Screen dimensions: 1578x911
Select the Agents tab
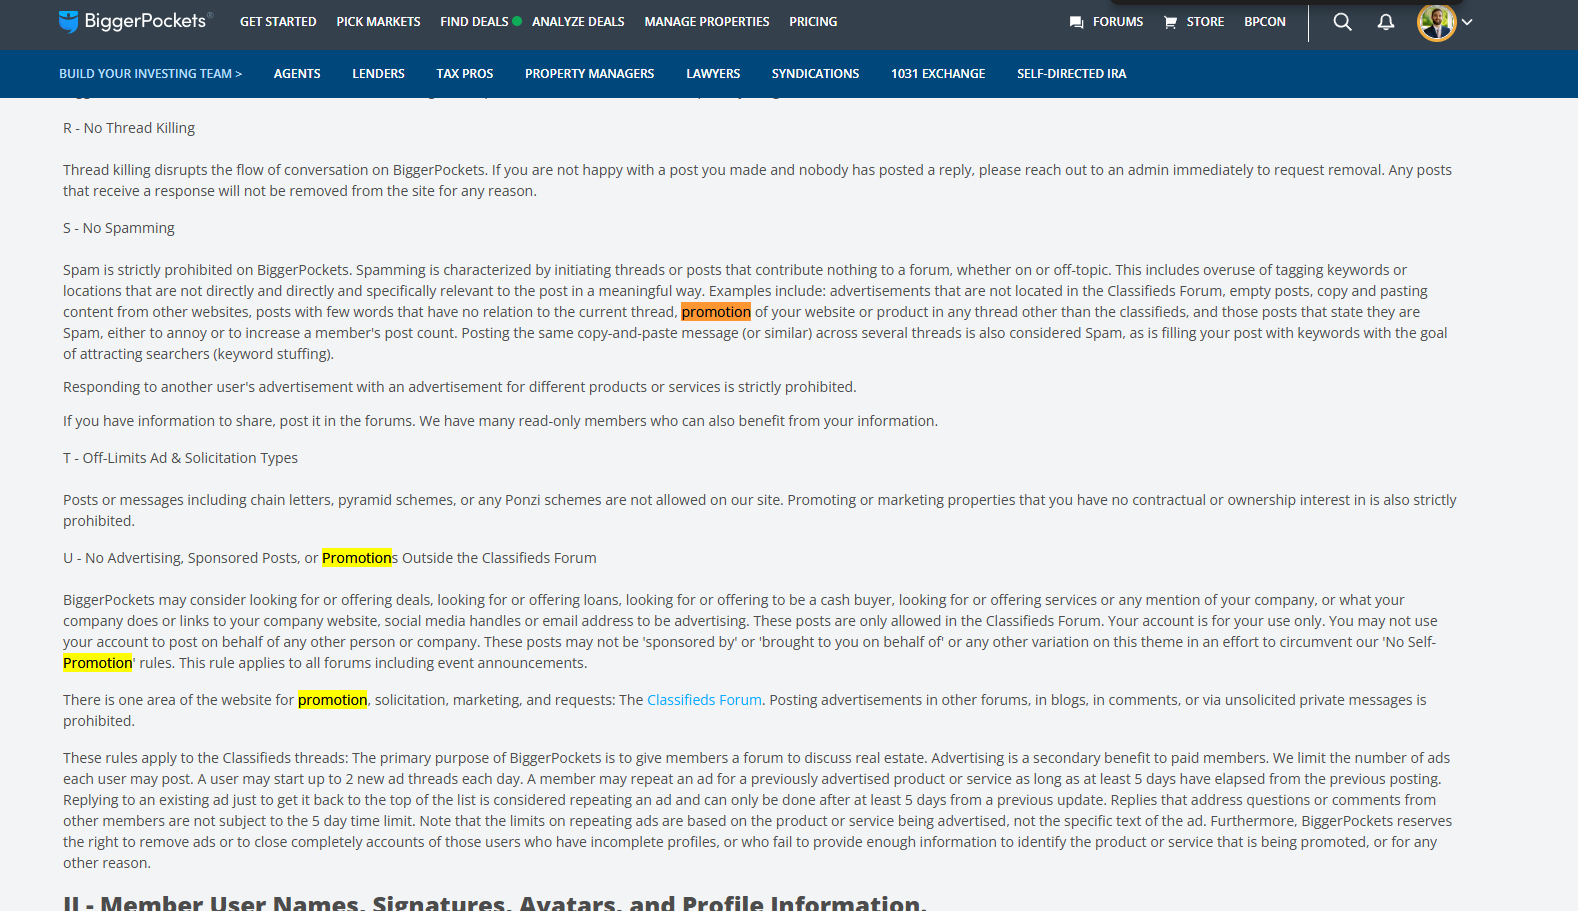pyautogui.click(x=297, y=74)
